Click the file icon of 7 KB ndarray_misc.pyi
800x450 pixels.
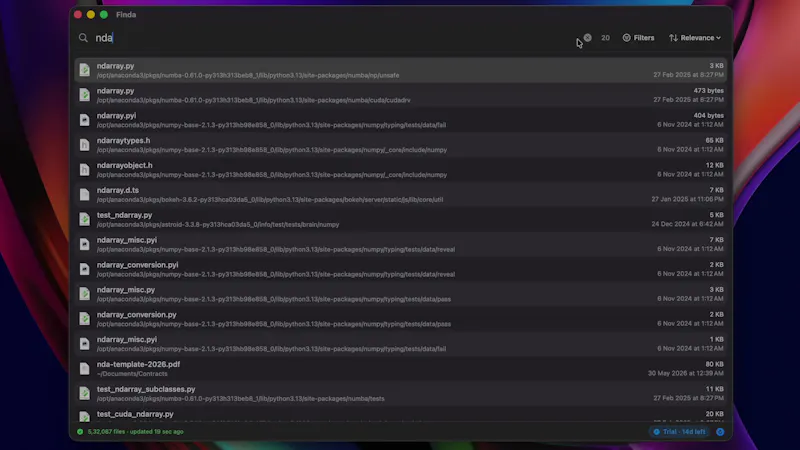(85, 244)
